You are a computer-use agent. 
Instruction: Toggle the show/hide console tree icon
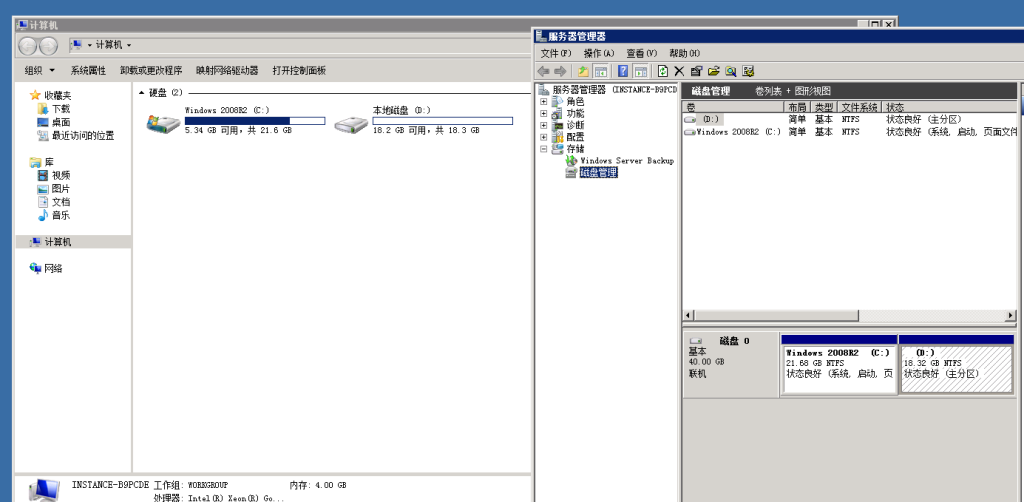click(600, 71)
